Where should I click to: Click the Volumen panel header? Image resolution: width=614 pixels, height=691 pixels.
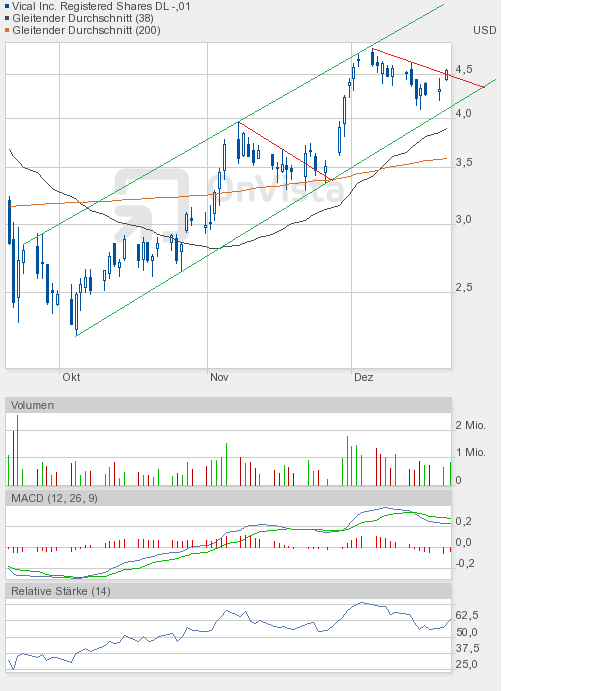[x=228, y=405]
